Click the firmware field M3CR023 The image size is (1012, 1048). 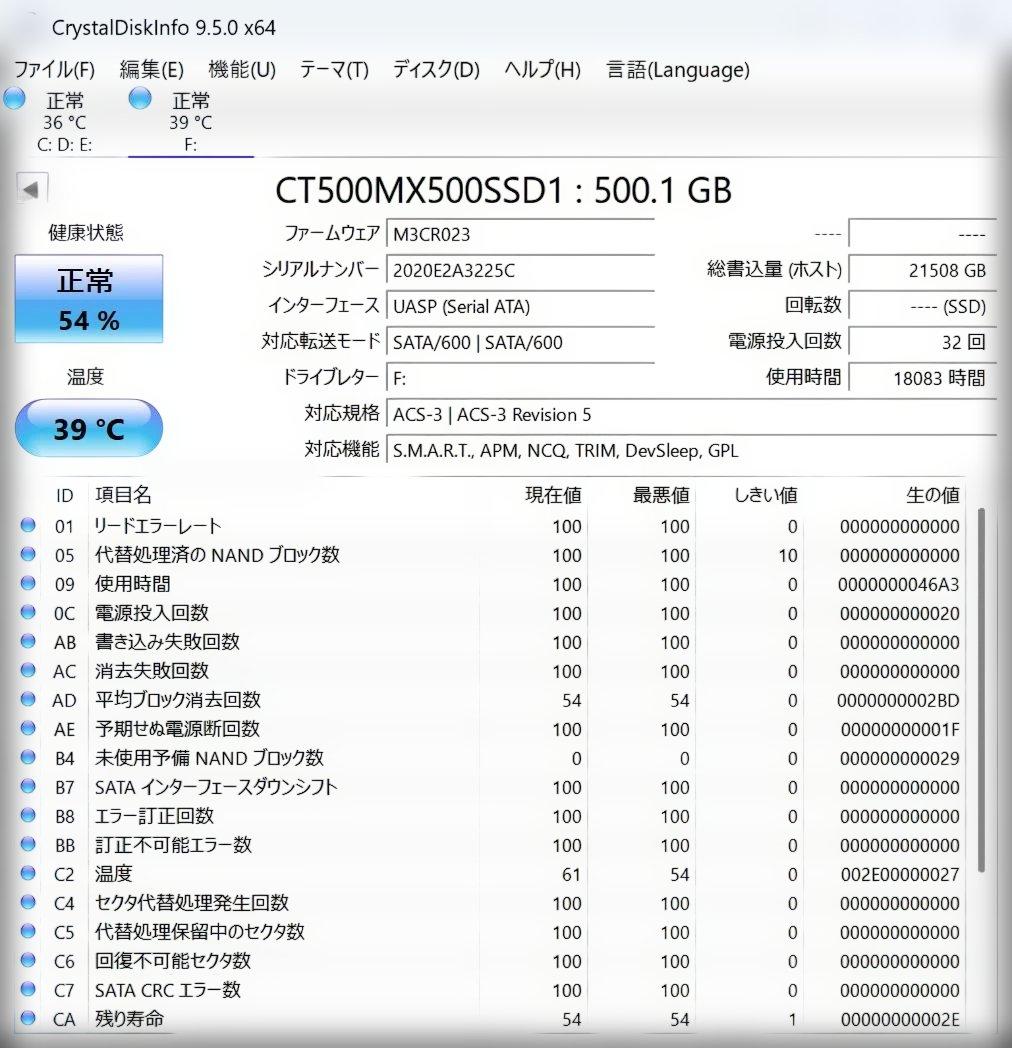(520, 235)
